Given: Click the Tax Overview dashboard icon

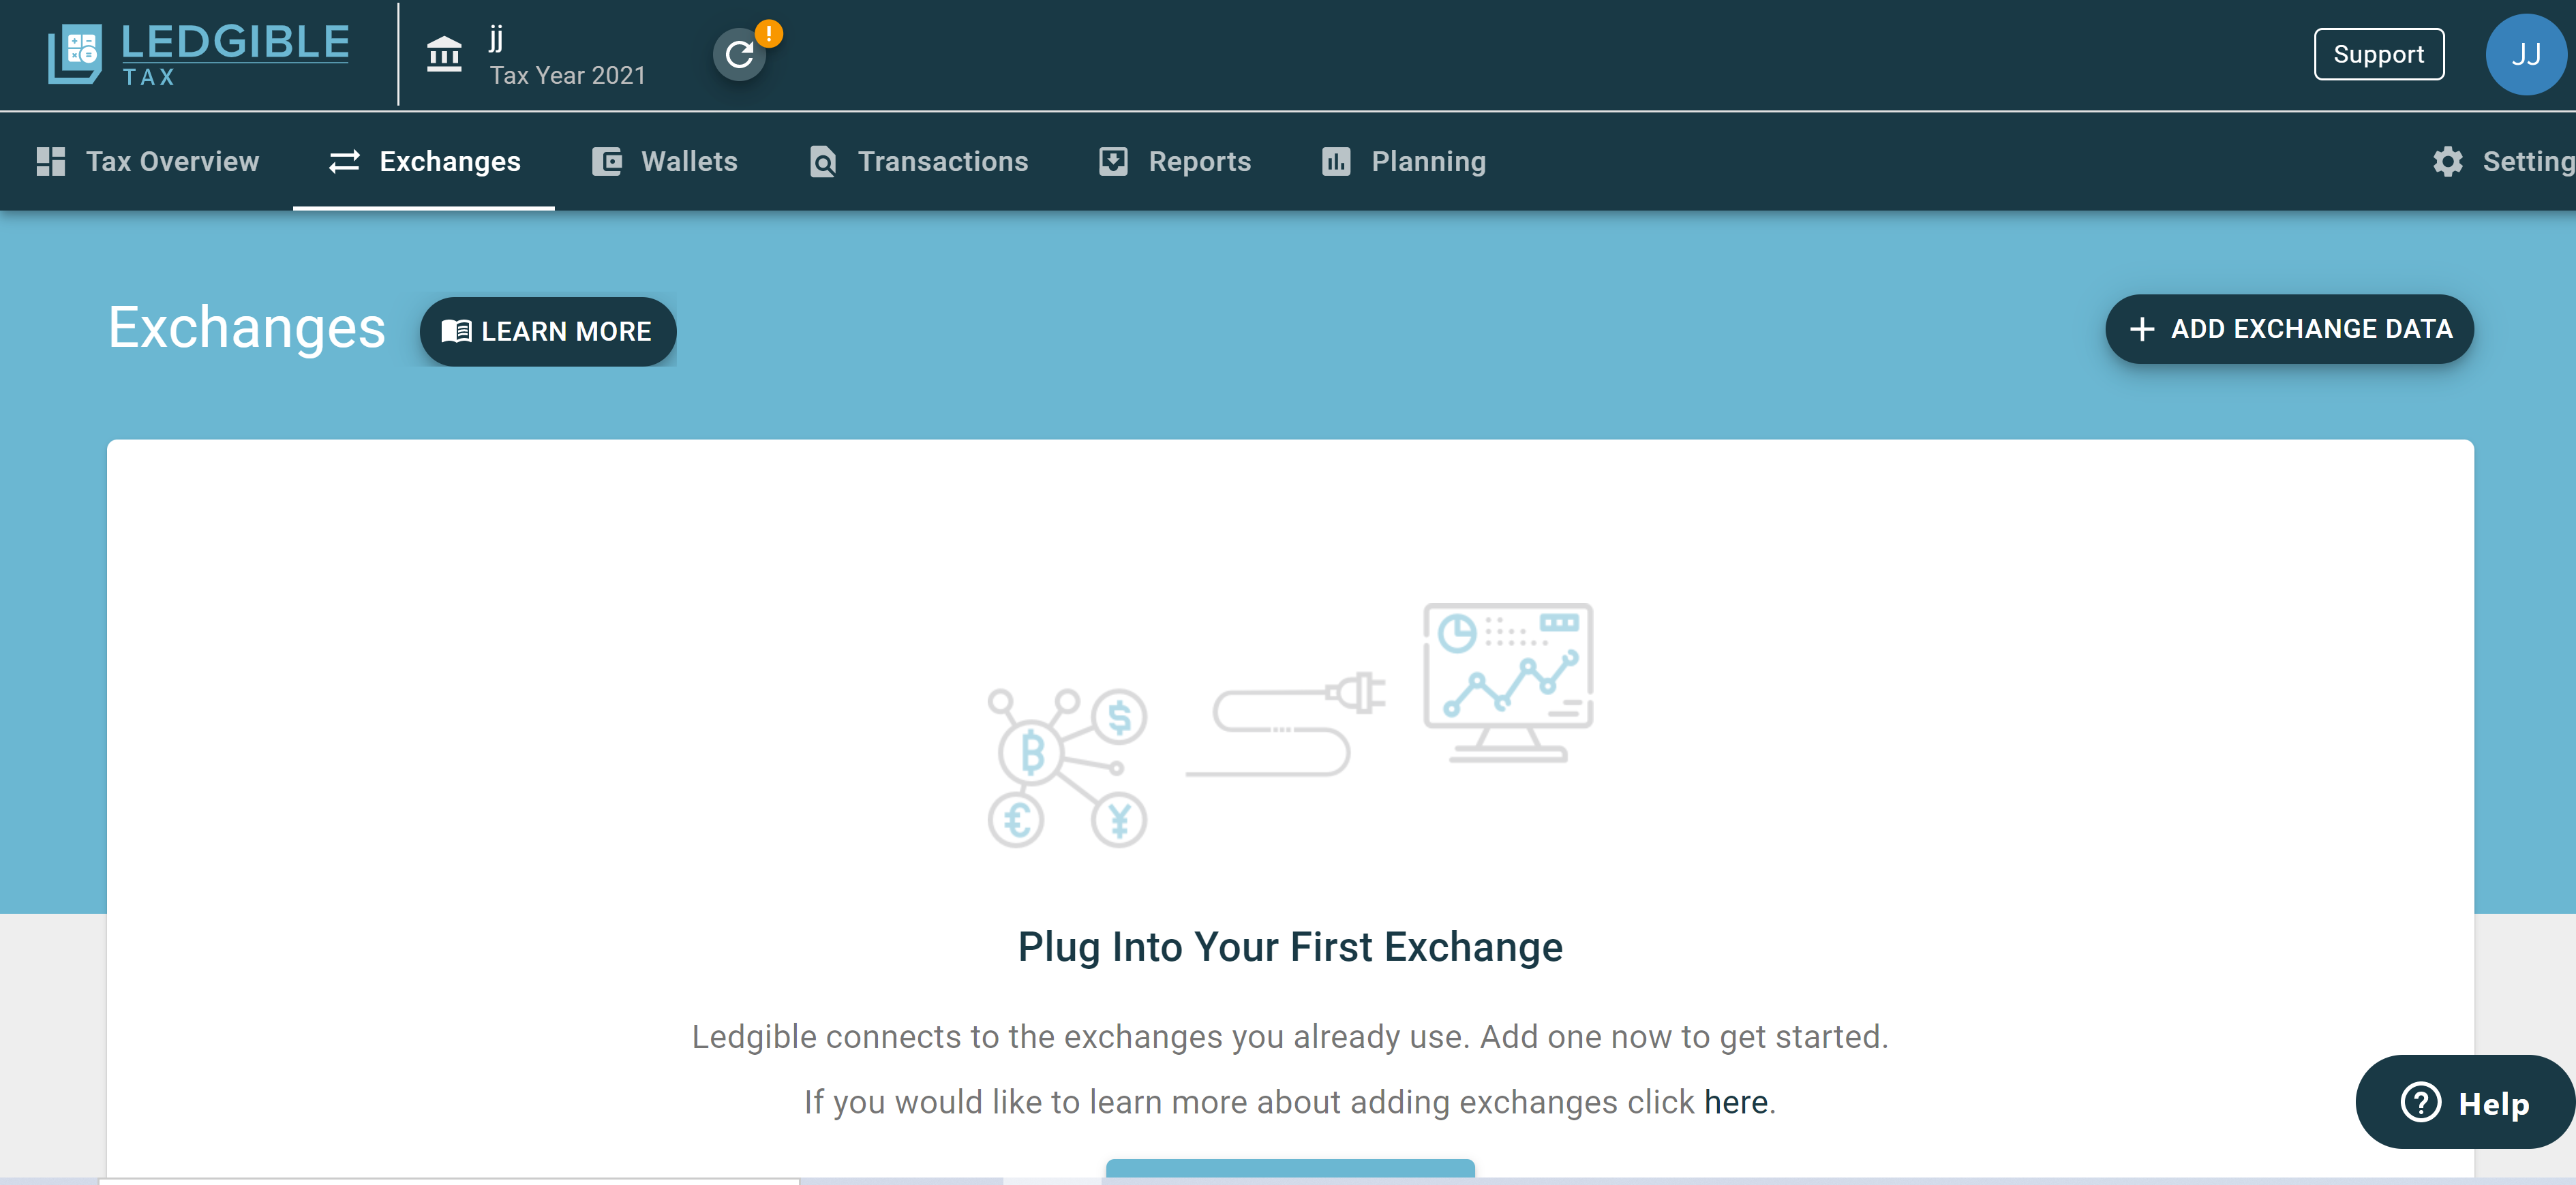Looking at the screenshot, I should pyautogui.click(x=51, y=161).
